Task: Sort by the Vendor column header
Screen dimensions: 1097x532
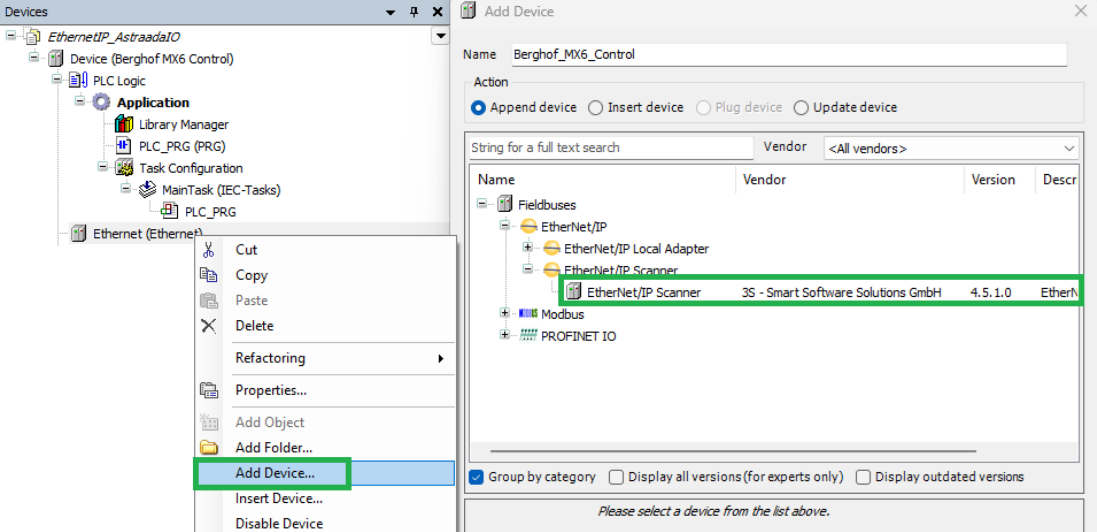Action: (851, 180)
